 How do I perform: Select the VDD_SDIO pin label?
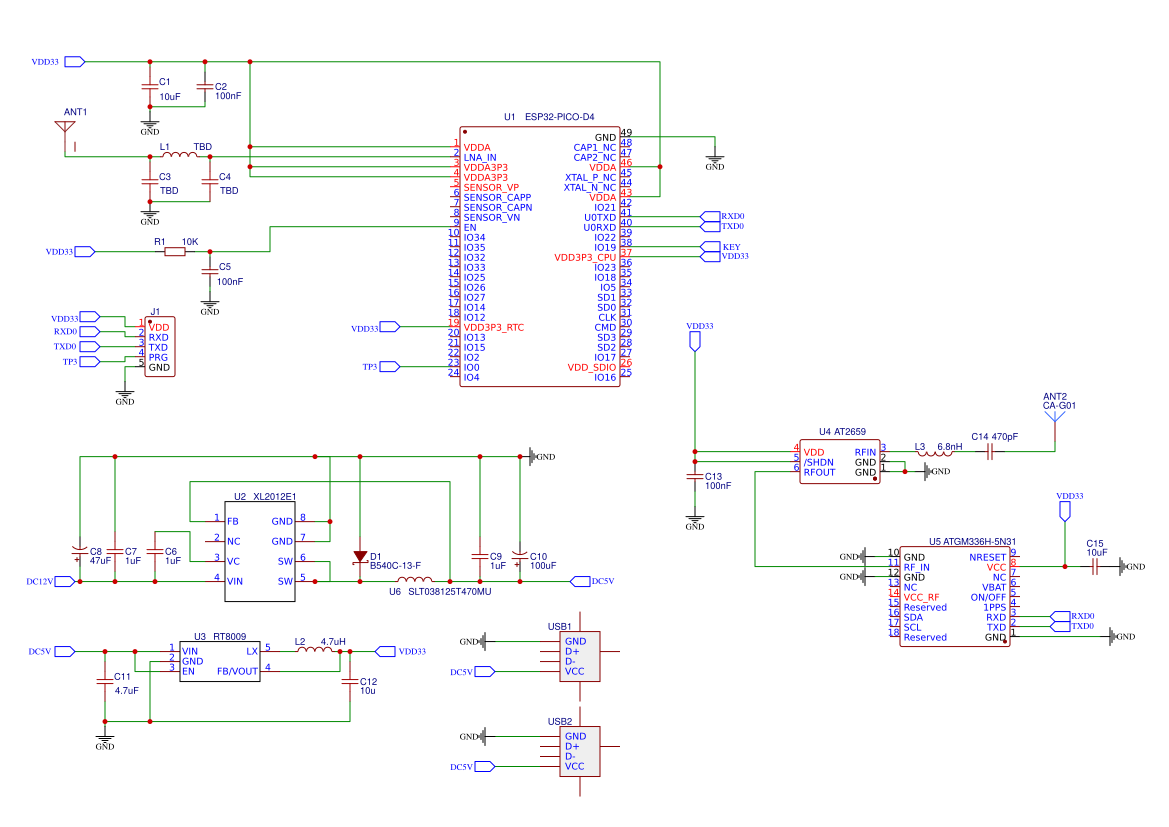(592, 368)
